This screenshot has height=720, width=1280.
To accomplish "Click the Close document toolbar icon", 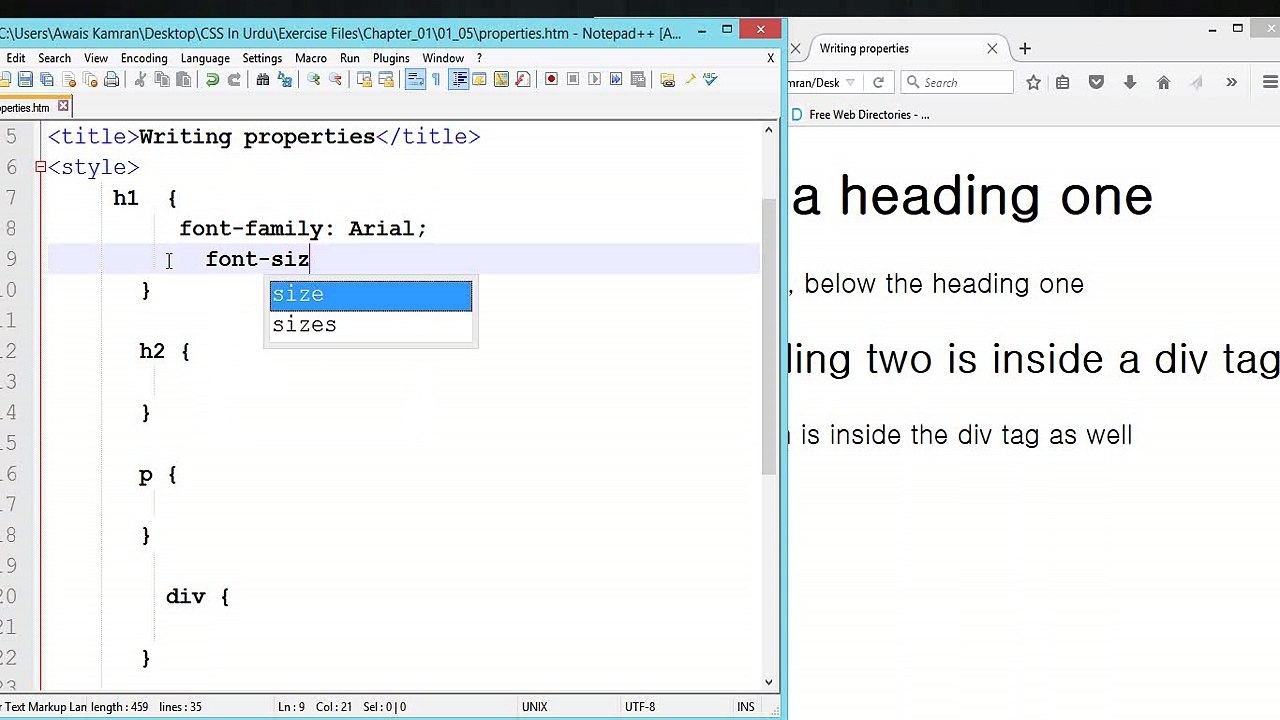I will click(68, 79).
